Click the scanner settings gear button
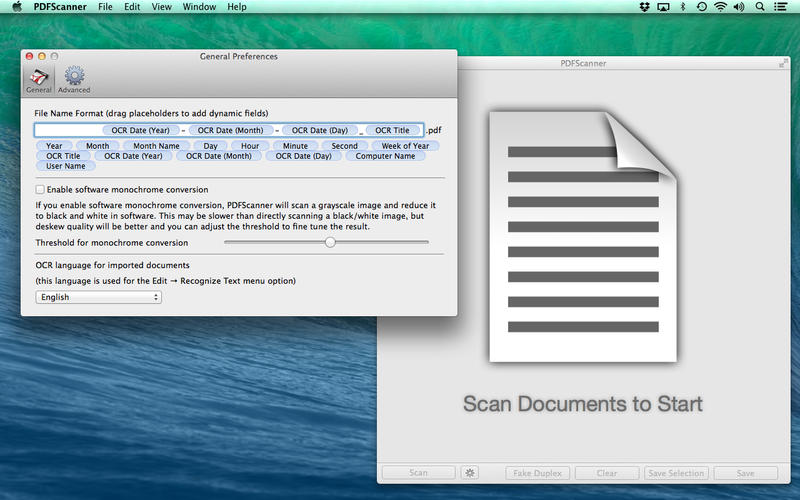This screenshot has height=500, width=800. pyautogui.click(x=470, y=473)
